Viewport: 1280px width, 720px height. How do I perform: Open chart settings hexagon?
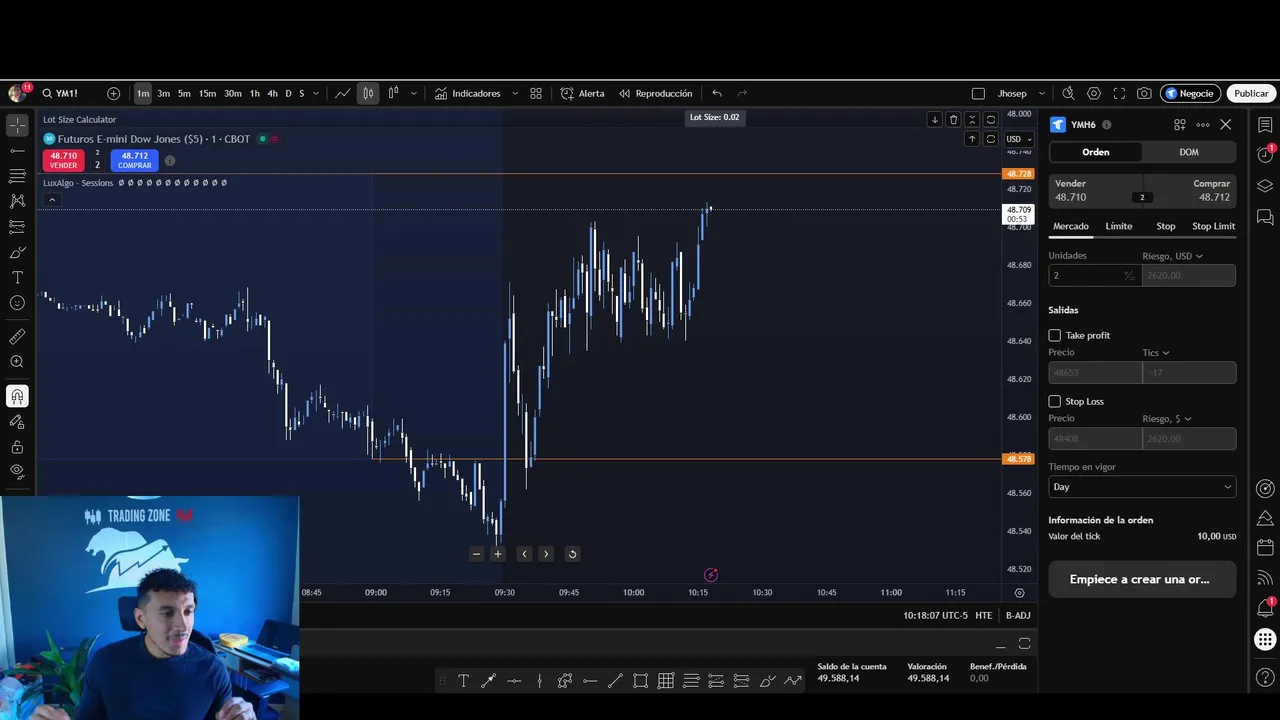pos(1094,93)
